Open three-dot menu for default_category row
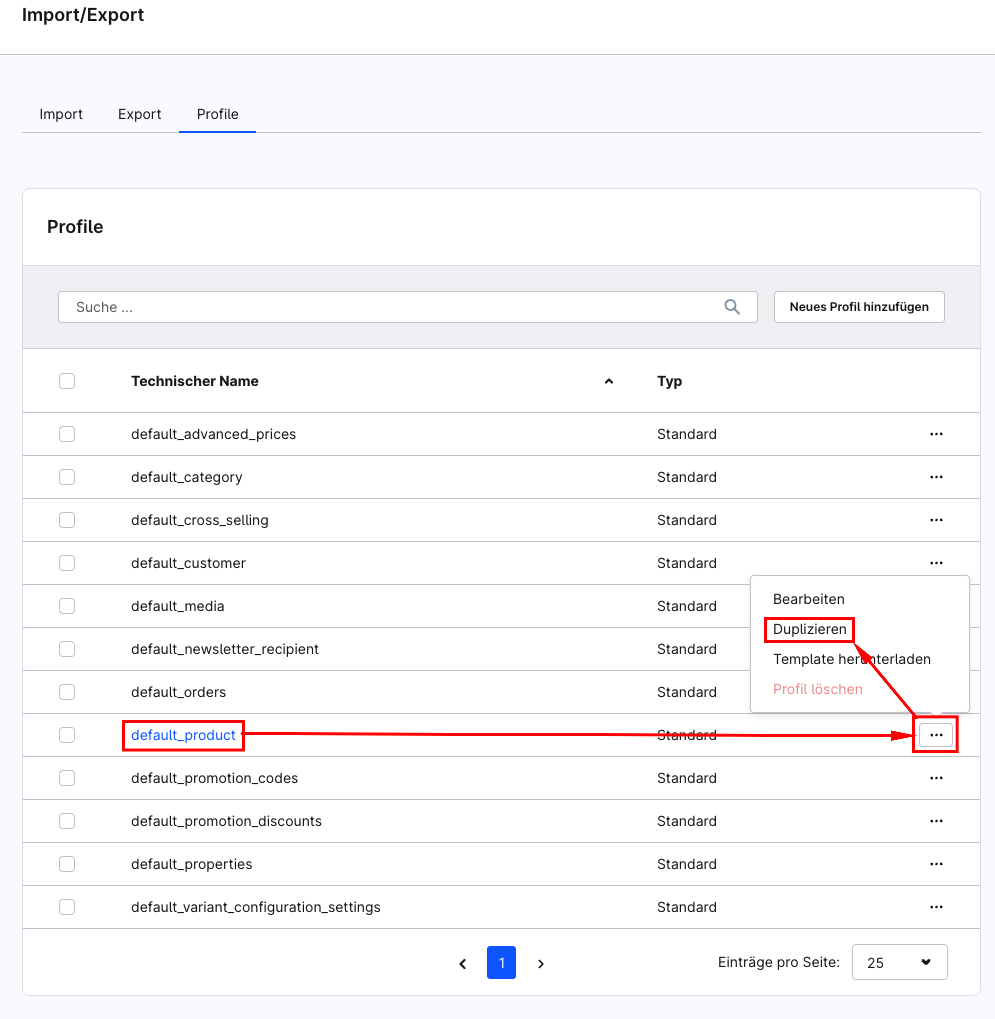Image resolution: width=995 pixels, height=1019 pixels. click(x=936, y=477)
